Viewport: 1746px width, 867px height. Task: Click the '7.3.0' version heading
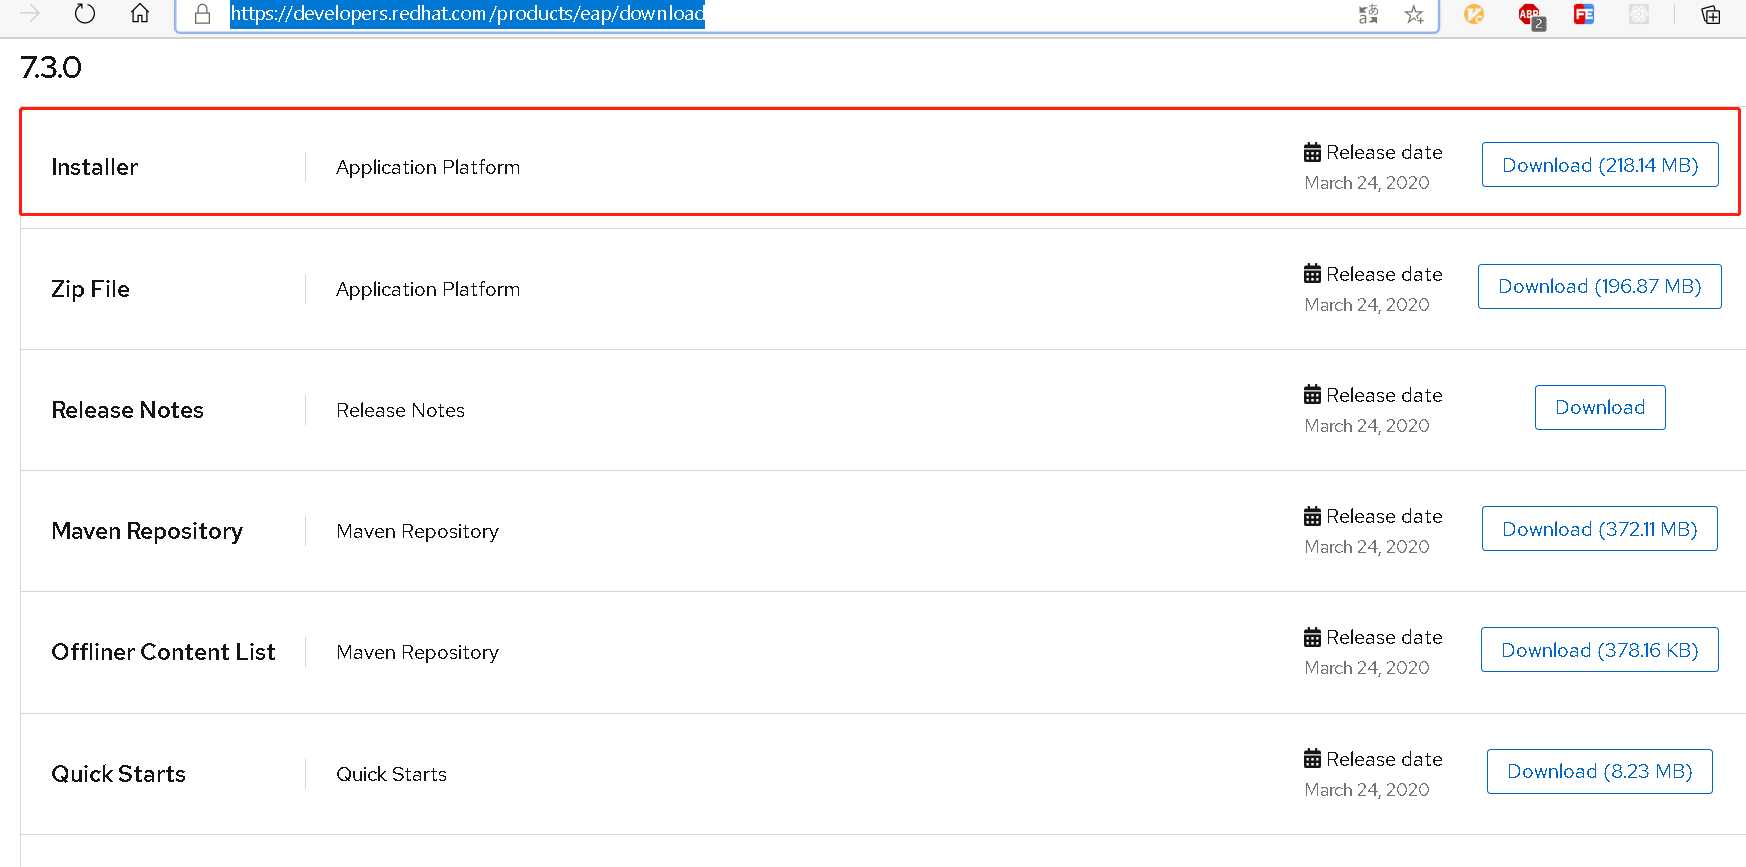coord(51,67)
